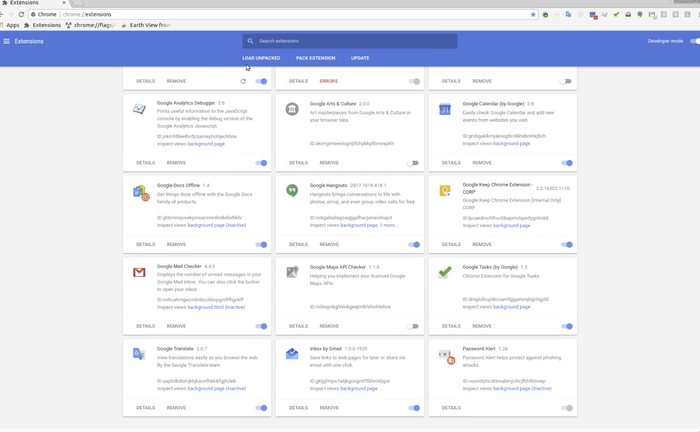Image resolution: width=700 pixels, height=432 pixels.
Task: Open Google Docs Offline background page link
Action: point(206,225)
